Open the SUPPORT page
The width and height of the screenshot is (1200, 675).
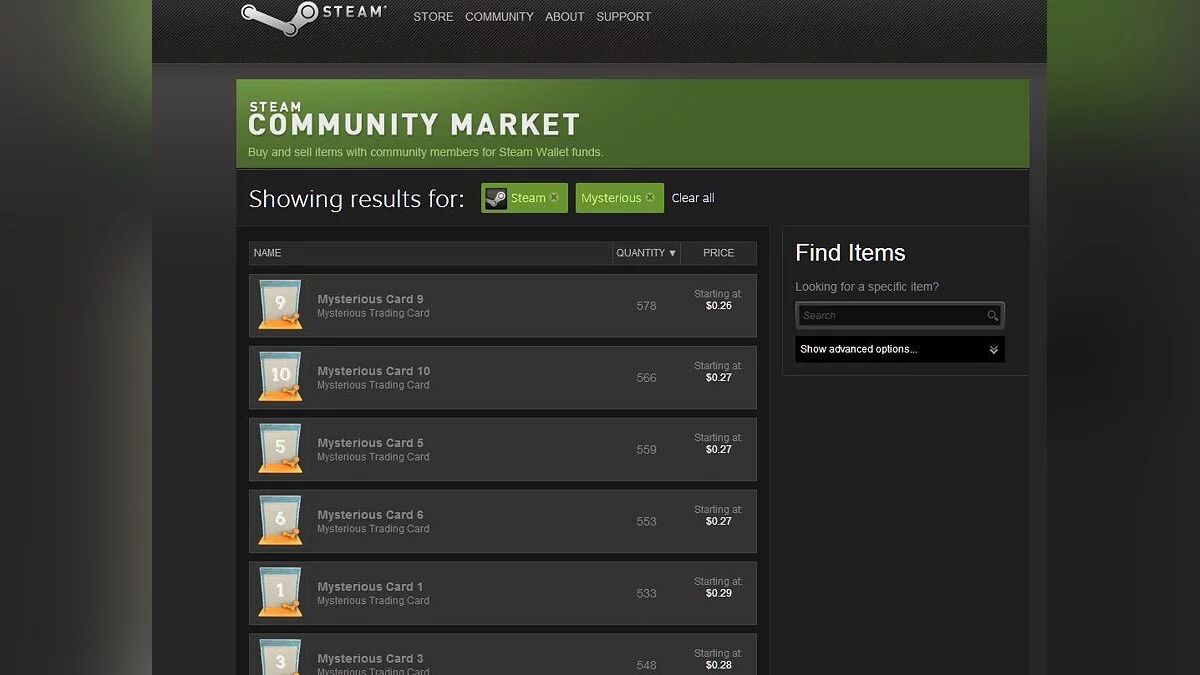click(x=623, y=17)
